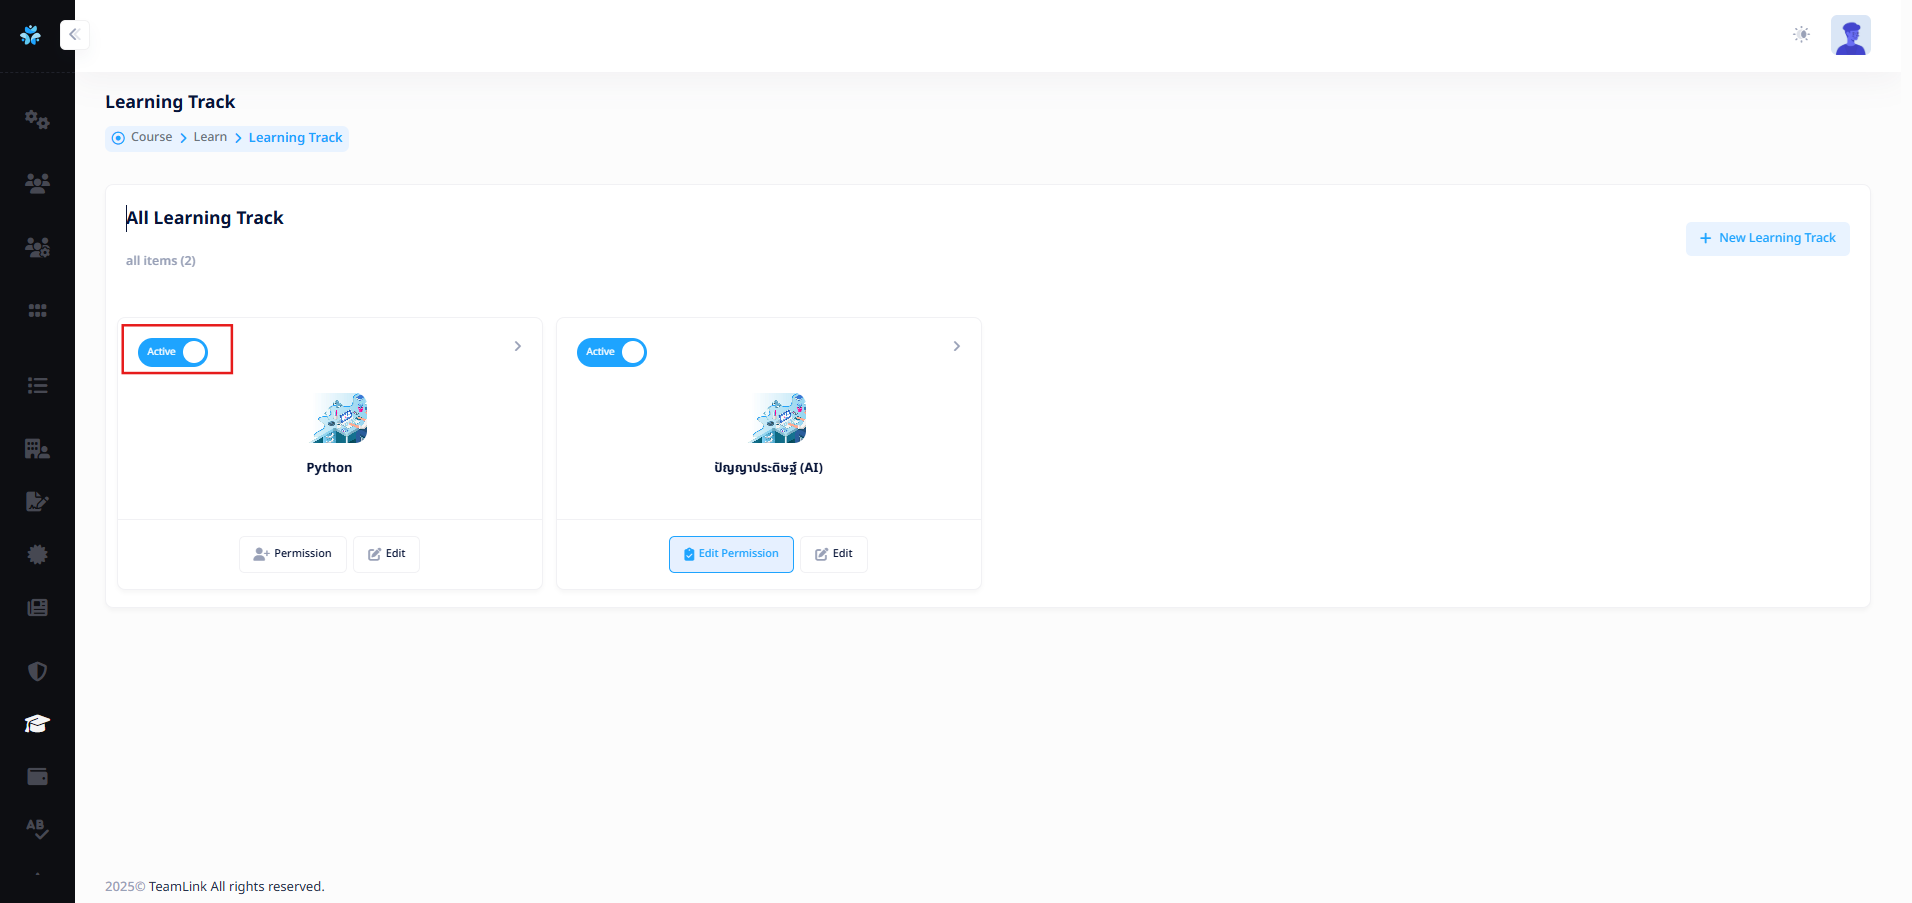The height and width of the screenshot is (903, 1912).
Task: Open the user profile avatar
Action: (x=1850, y=35)
